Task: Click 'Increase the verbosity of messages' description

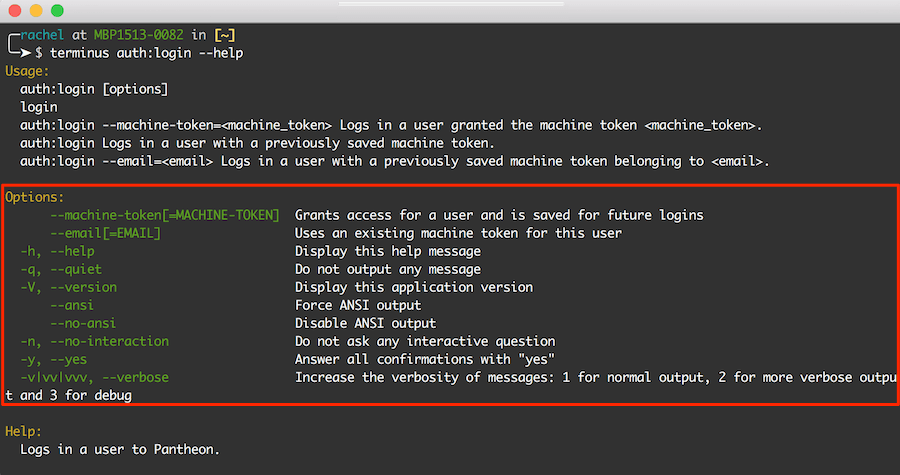Action: click(596, 377)
